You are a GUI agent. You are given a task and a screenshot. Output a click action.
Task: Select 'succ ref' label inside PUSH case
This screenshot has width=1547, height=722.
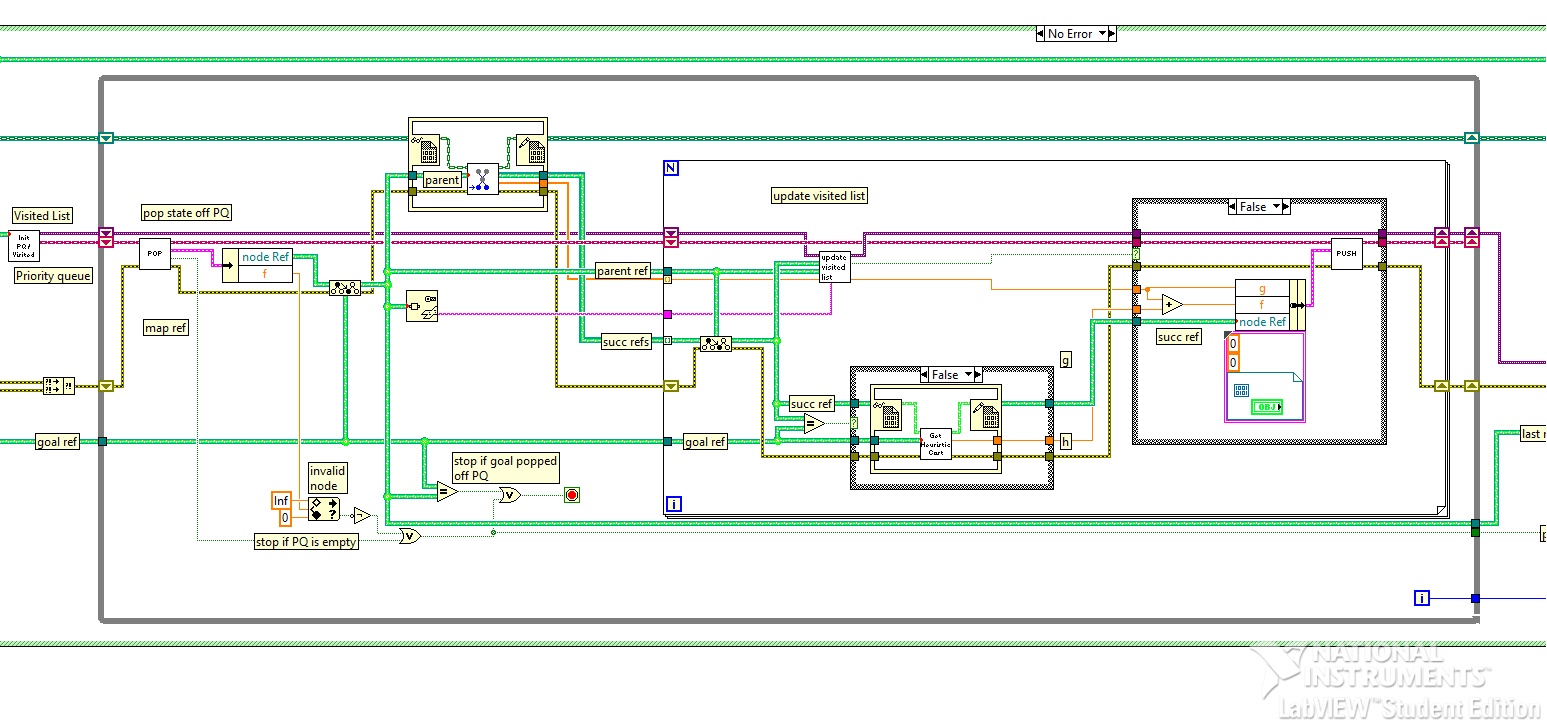pyautogui.click(x=1178, y=337)
